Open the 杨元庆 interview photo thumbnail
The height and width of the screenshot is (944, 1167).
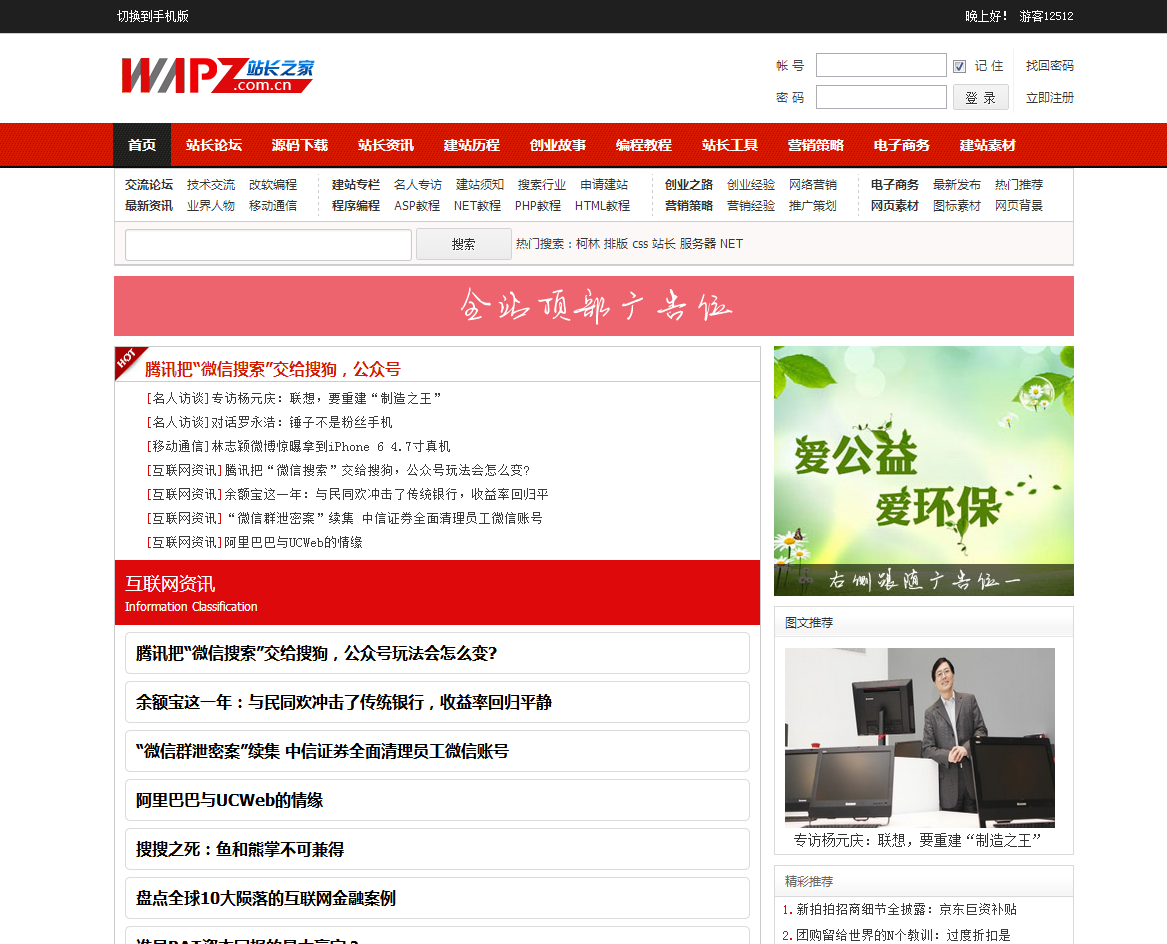point(919,737)
